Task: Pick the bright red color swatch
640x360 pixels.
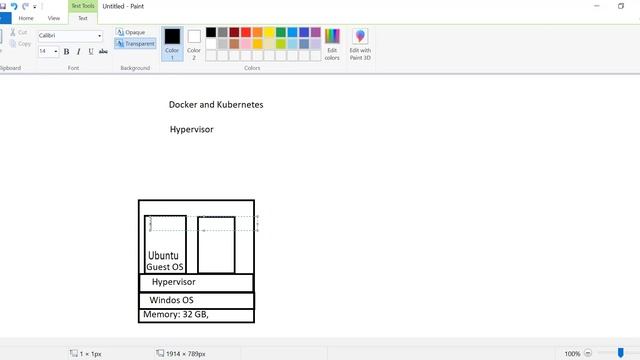Action: pos(246,32)
